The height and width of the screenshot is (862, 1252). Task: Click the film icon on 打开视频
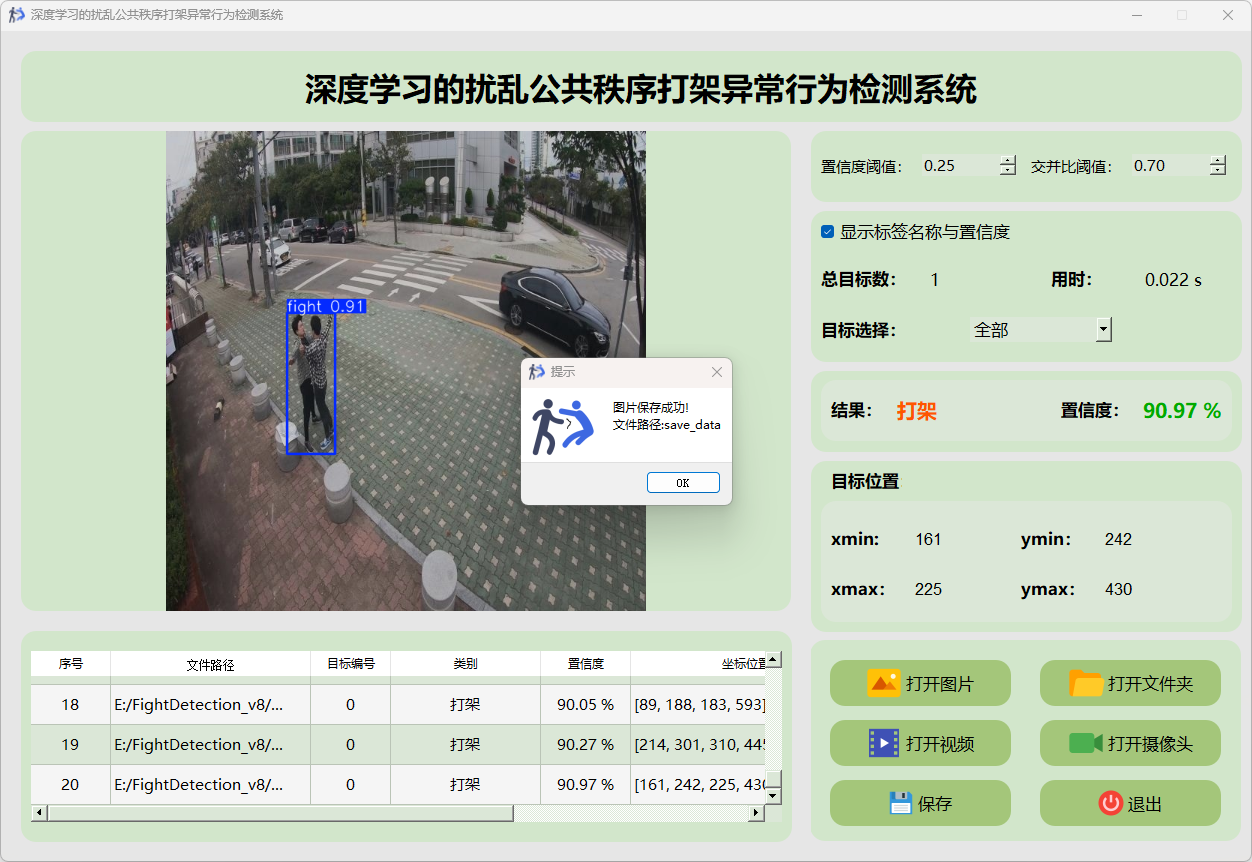tap(884, 743)
